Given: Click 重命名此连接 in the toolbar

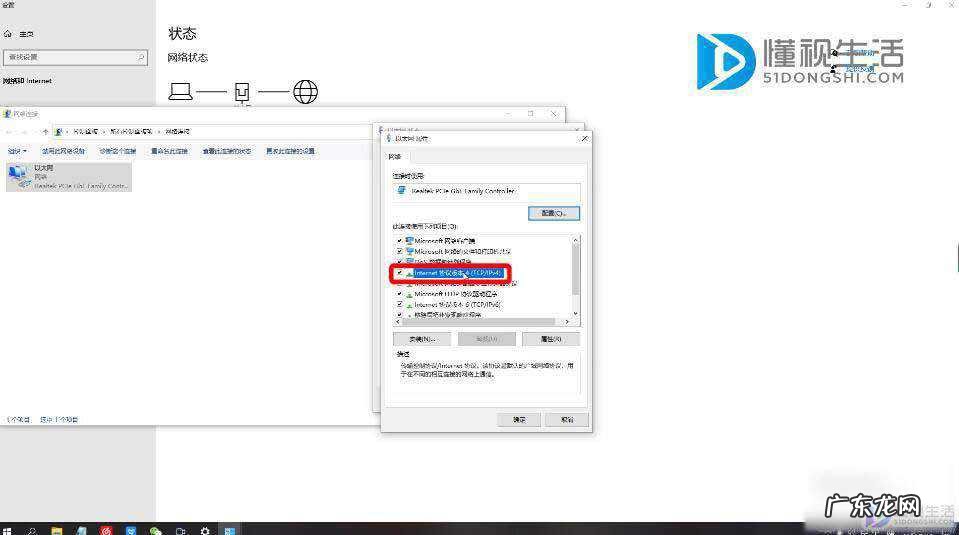Looking at the screenshot, I should (169, 151).
